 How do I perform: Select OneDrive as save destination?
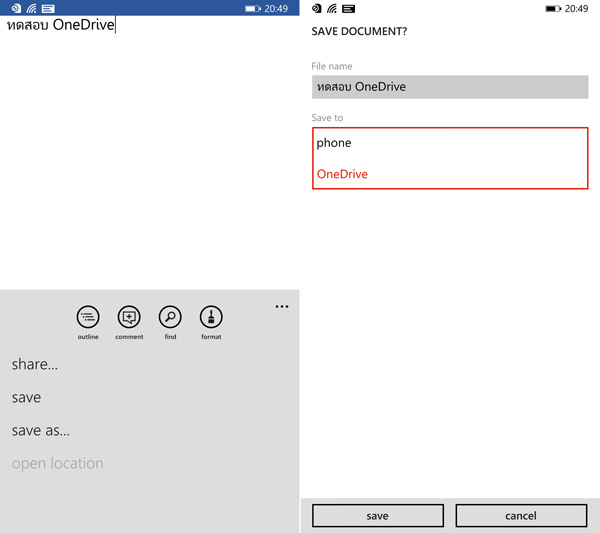pyautogui.click(x=342, y=174)
